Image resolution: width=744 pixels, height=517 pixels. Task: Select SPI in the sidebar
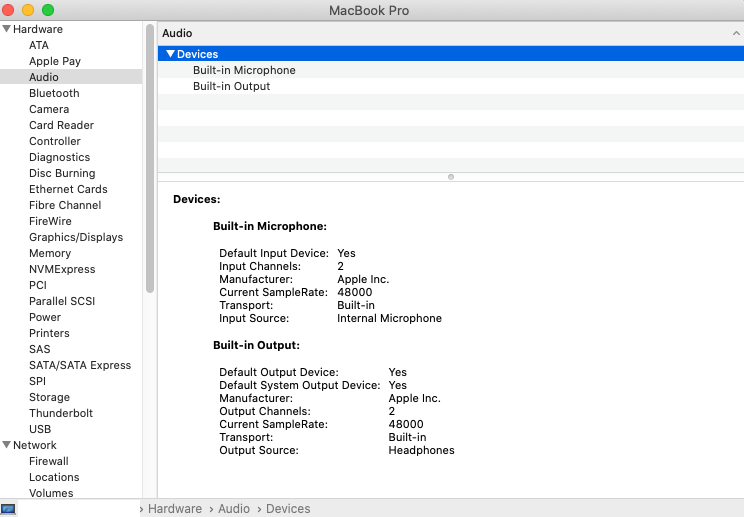click(37, 381)
